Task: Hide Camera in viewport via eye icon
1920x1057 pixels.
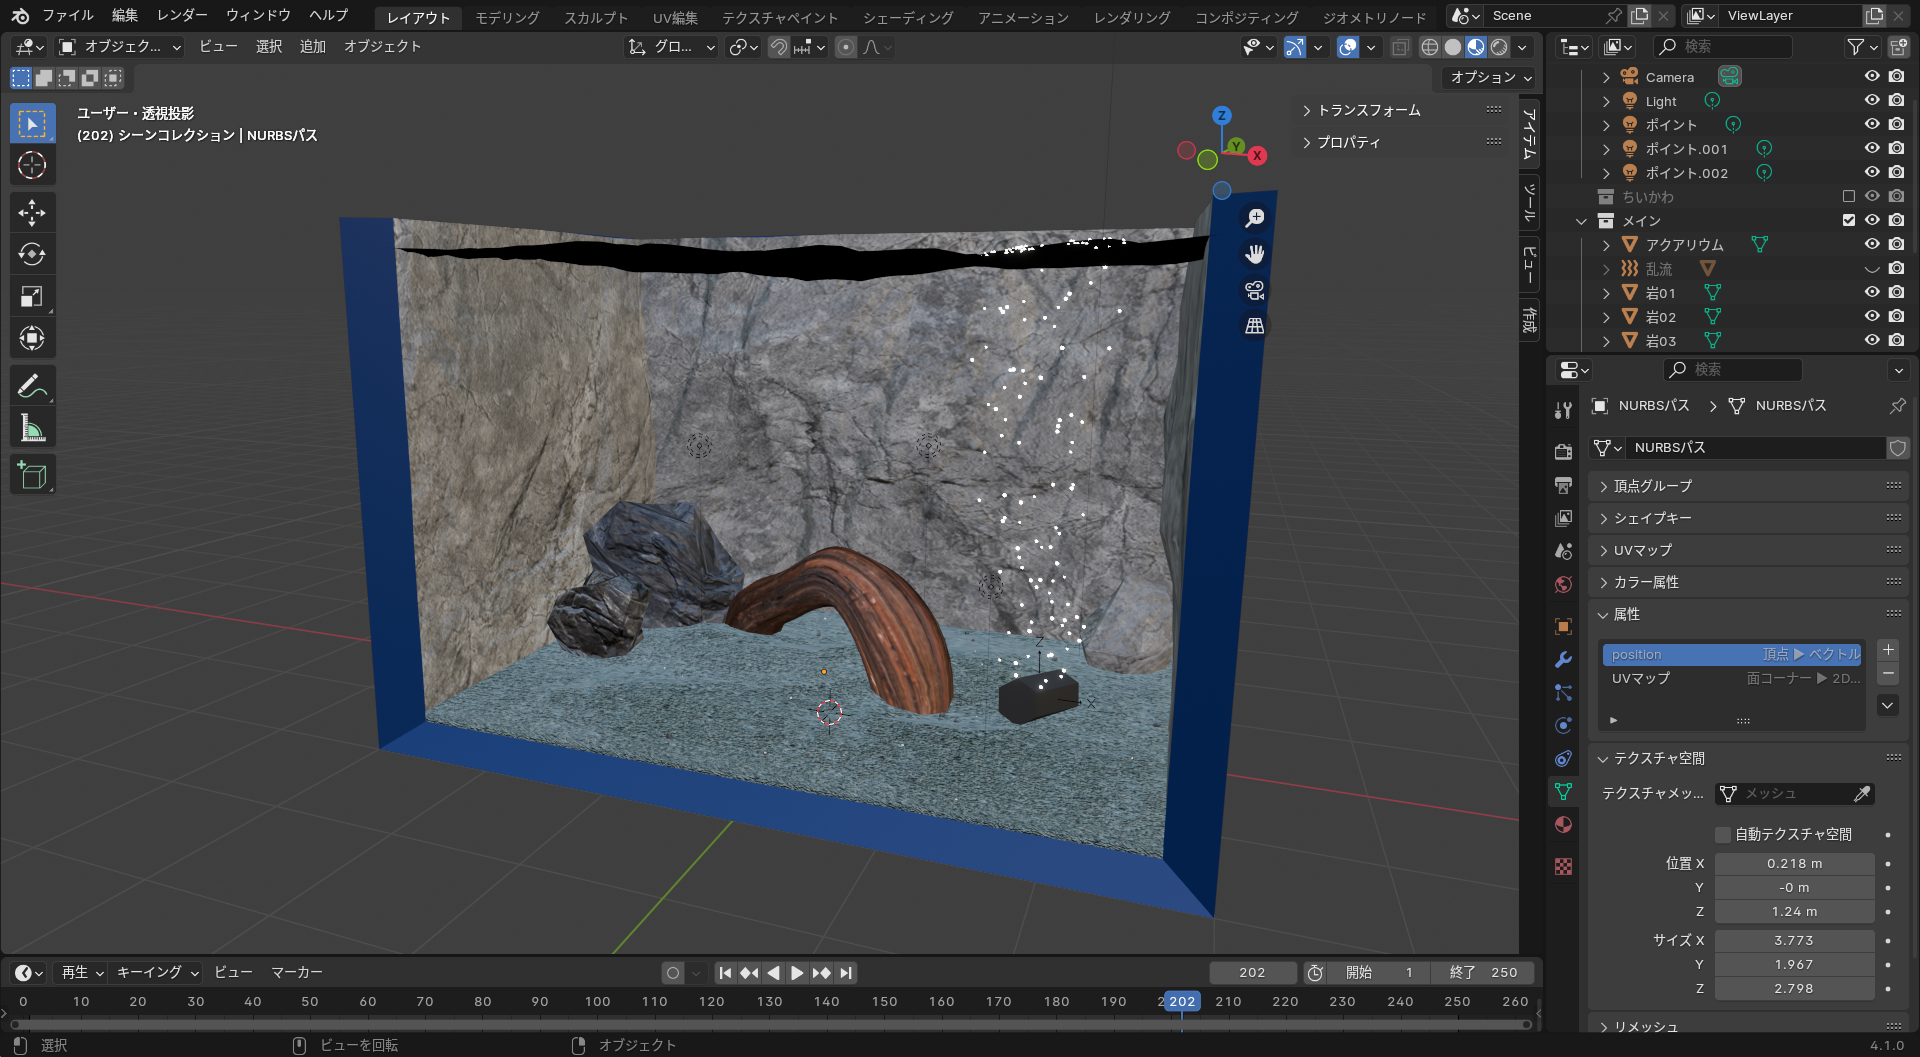Action: pyautogui.click(x=1872, y=76)
